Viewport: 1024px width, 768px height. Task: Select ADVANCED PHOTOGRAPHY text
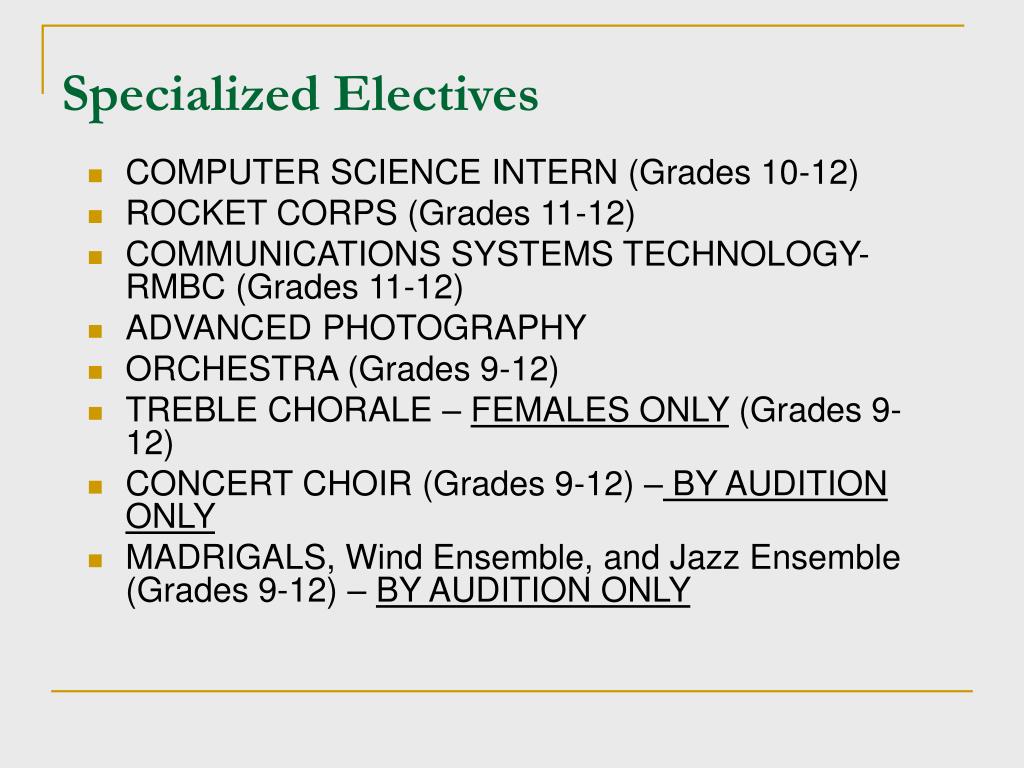click(x=356, y=327)
